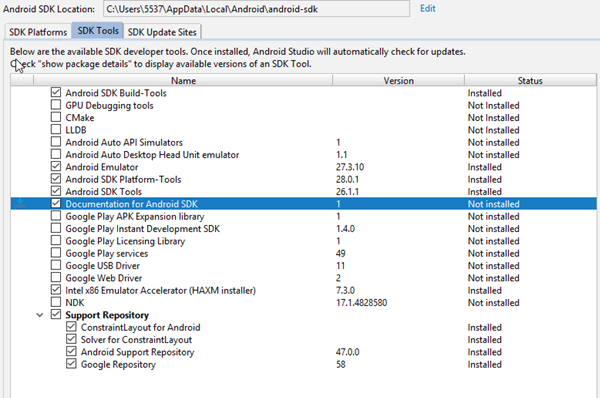
Task: Click HAXM installer version 7.3.0
Action: (346, 290)
